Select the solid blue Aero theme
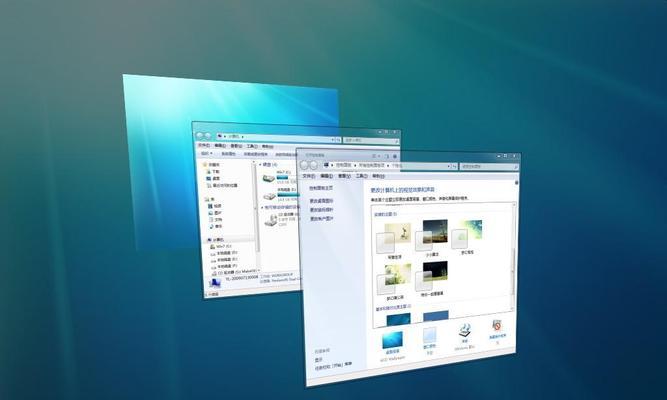The height and width of the screenshot is (400, 667). coord(436,317)
